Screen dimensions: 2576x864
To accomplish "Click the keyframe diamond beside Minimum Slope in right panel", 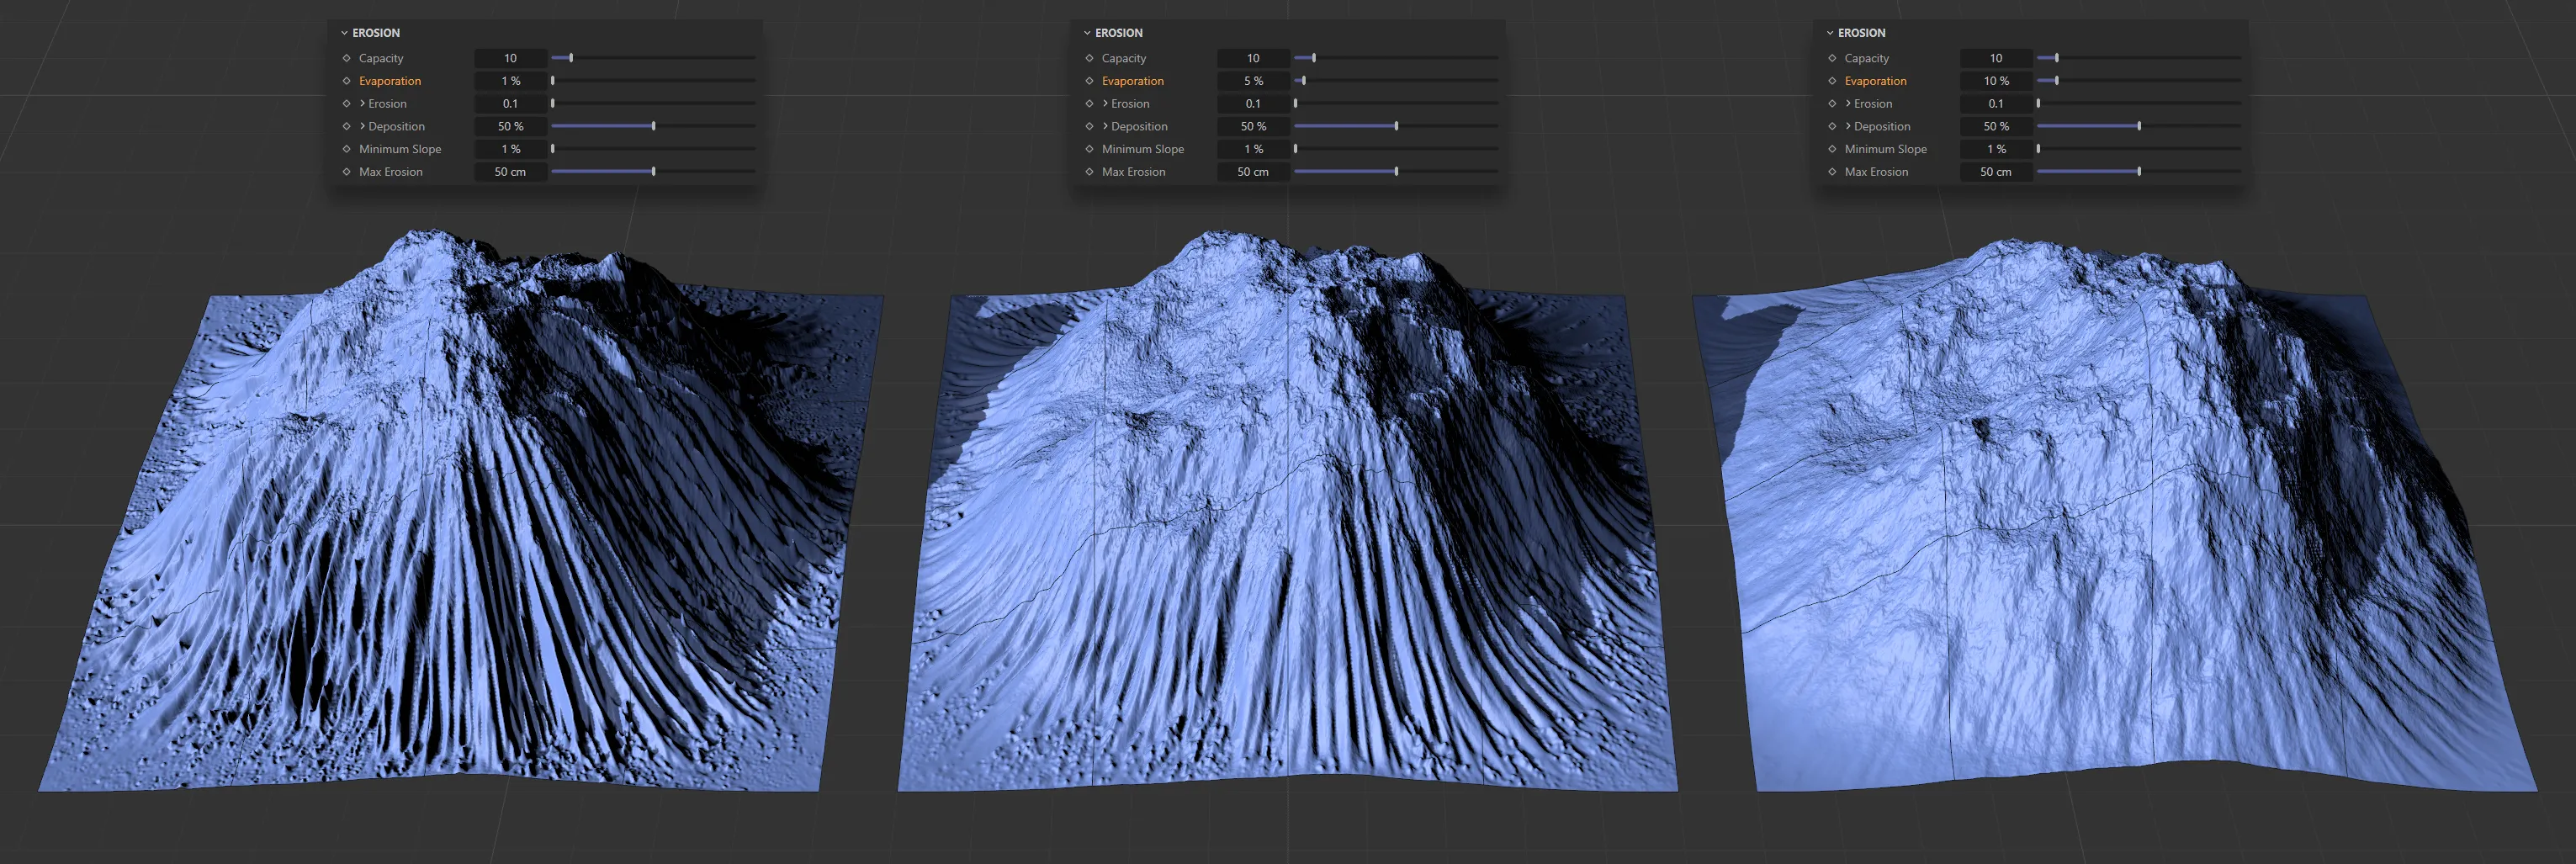I will (x=1831, y=148).
